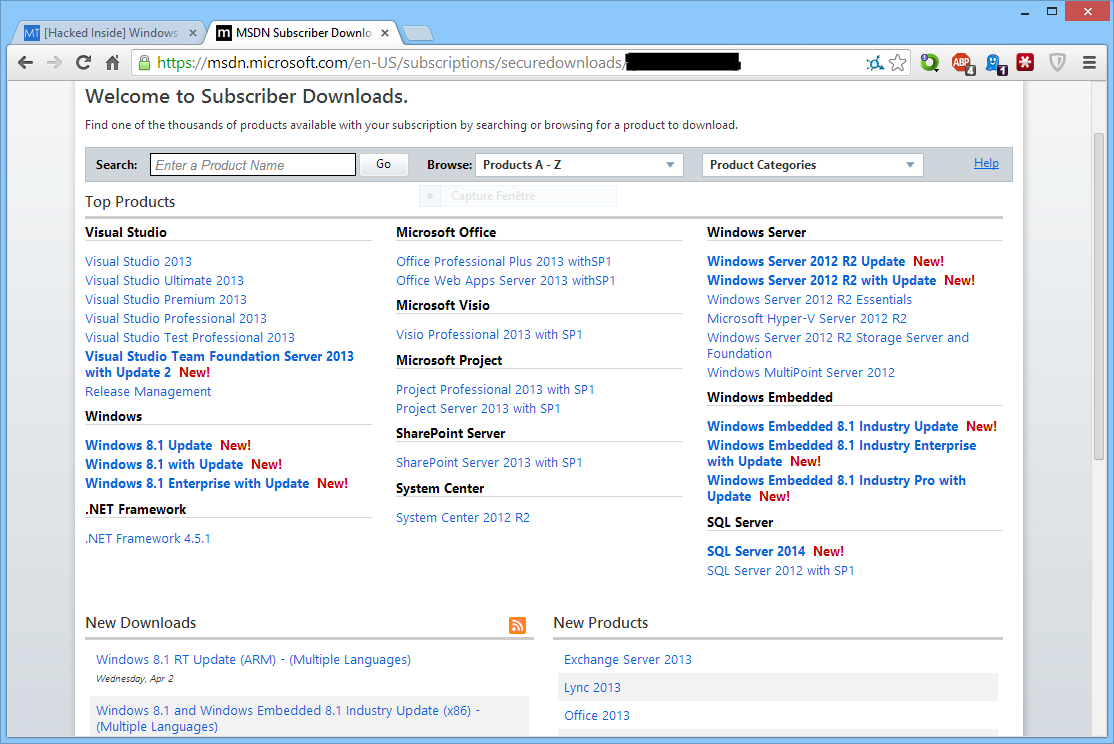1114x744 pixels.
Task: Click the RSS feed icon for New Downloads
Action: coord(517,625)
